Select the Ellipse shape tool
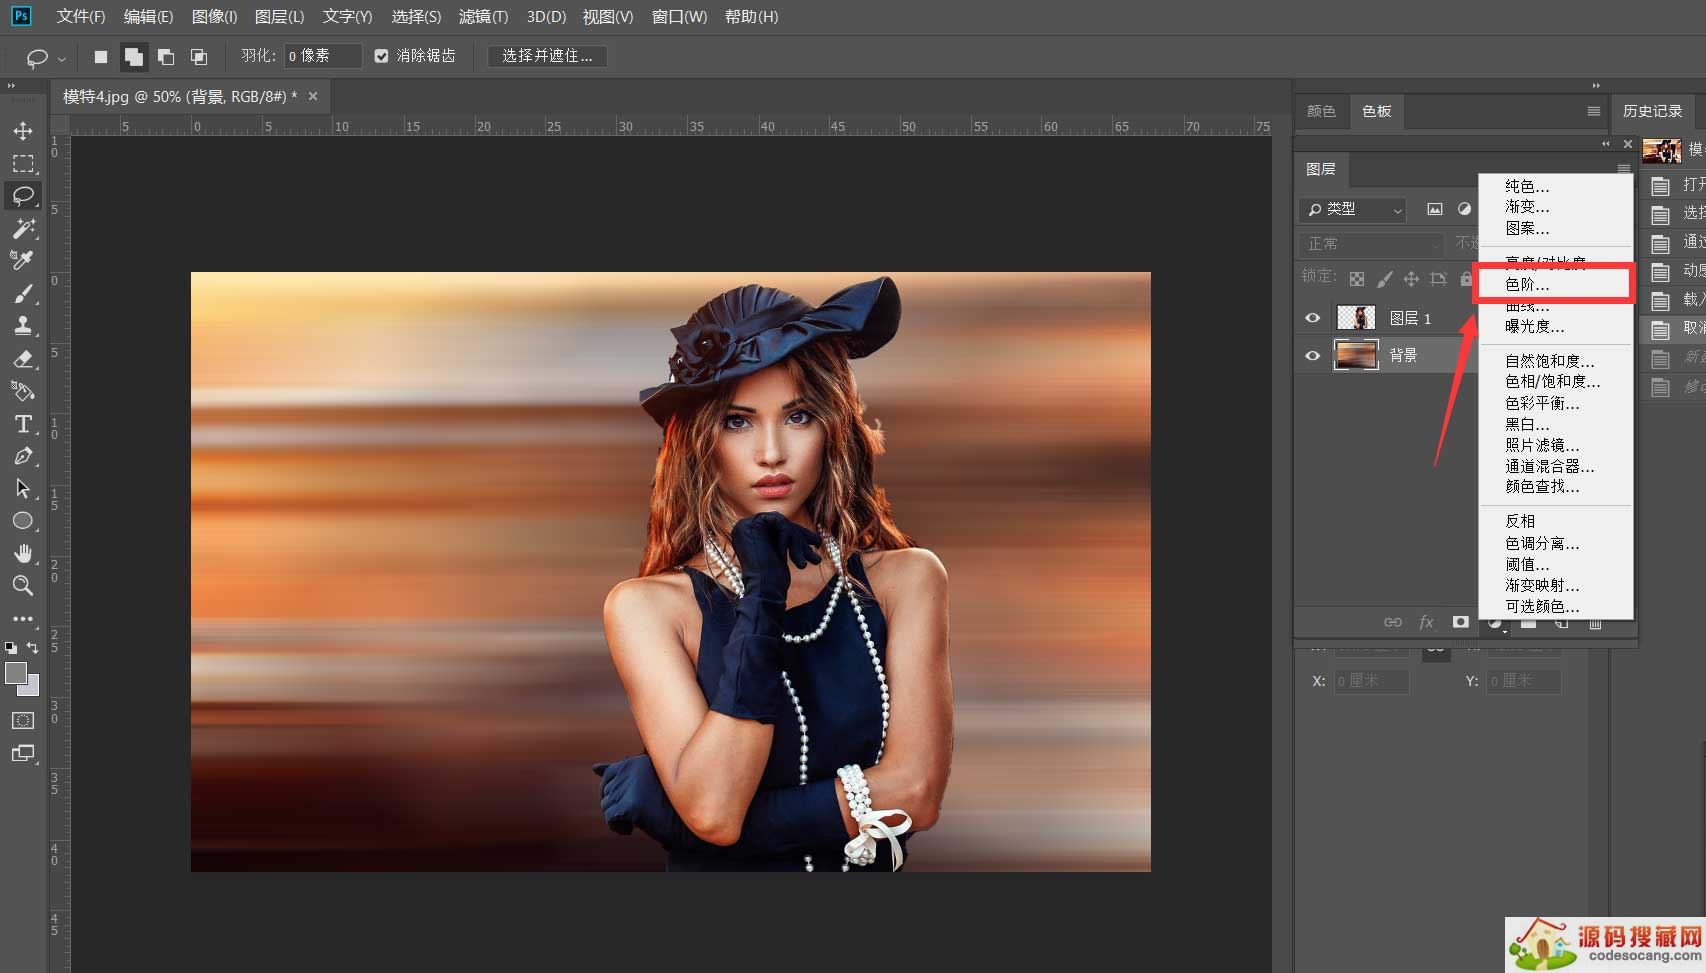This screenshot has height=973, width=1706. click(x=23, y=521)
